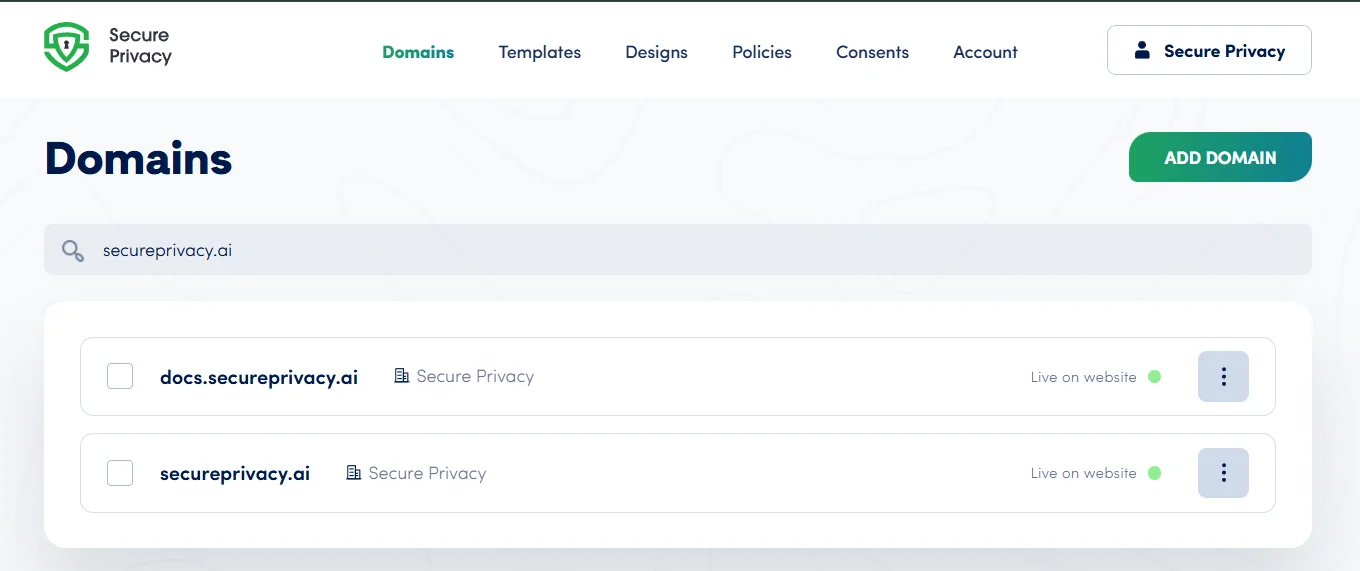Open the secureprivacy.ai domain entry
1360x571 pixels.
click(235, 474)
